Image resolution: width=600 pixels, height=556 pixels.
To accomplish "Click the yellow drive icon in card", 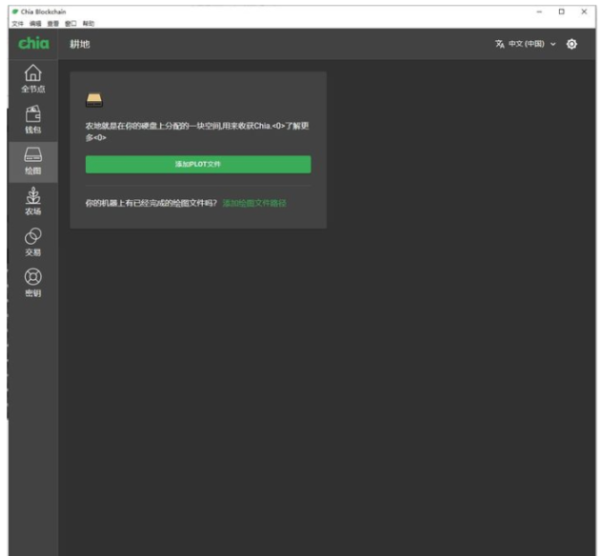I will point(94,100).
